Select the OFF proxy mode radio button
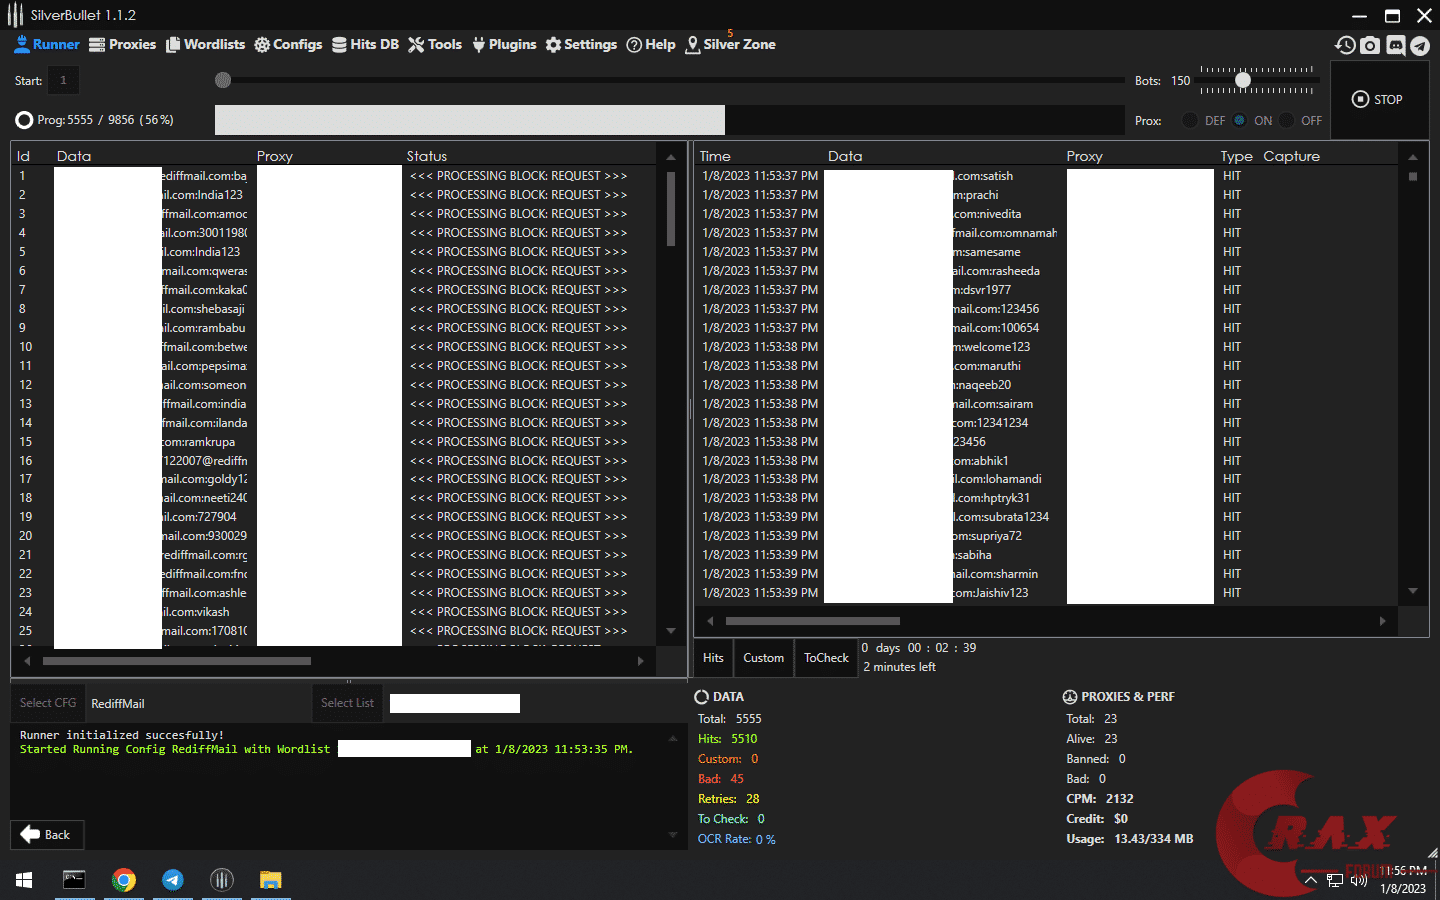1440x900 pixels. coord(1287,120)
